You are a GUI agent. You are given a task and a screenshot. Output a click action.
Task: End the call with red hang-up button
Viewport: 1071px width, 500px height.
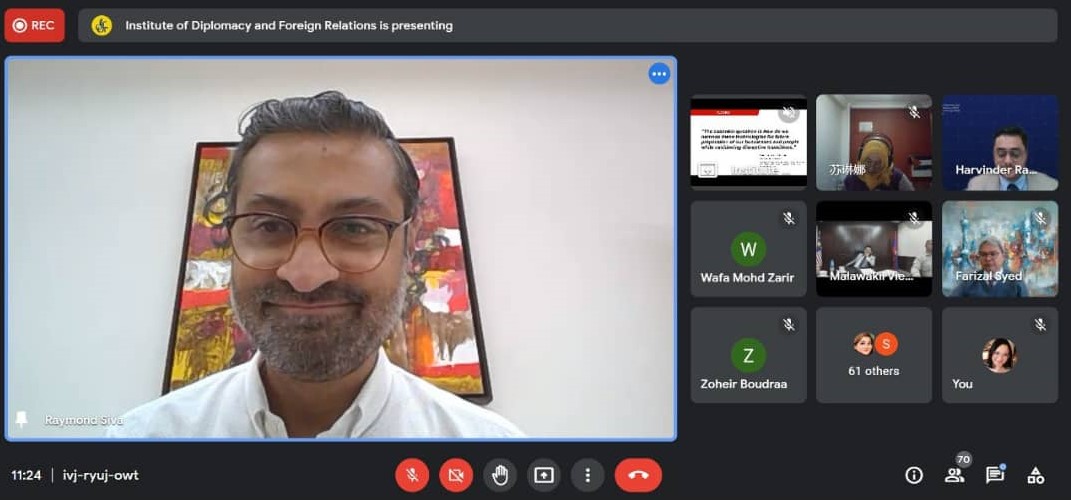coord(638,475)
